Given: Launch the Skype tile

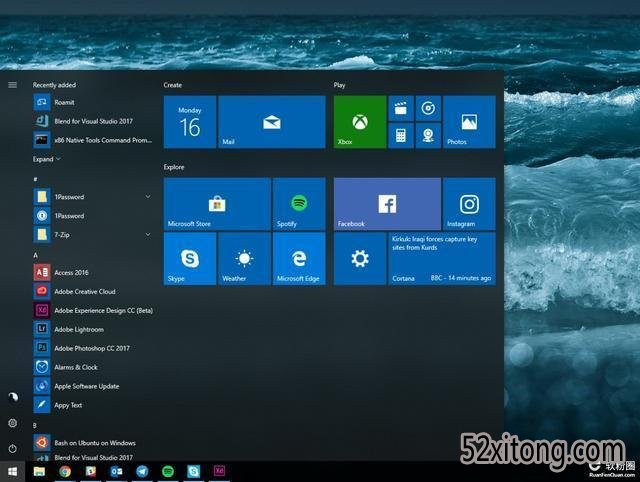Looking at the screenshot, I should [x=190, y=258].
